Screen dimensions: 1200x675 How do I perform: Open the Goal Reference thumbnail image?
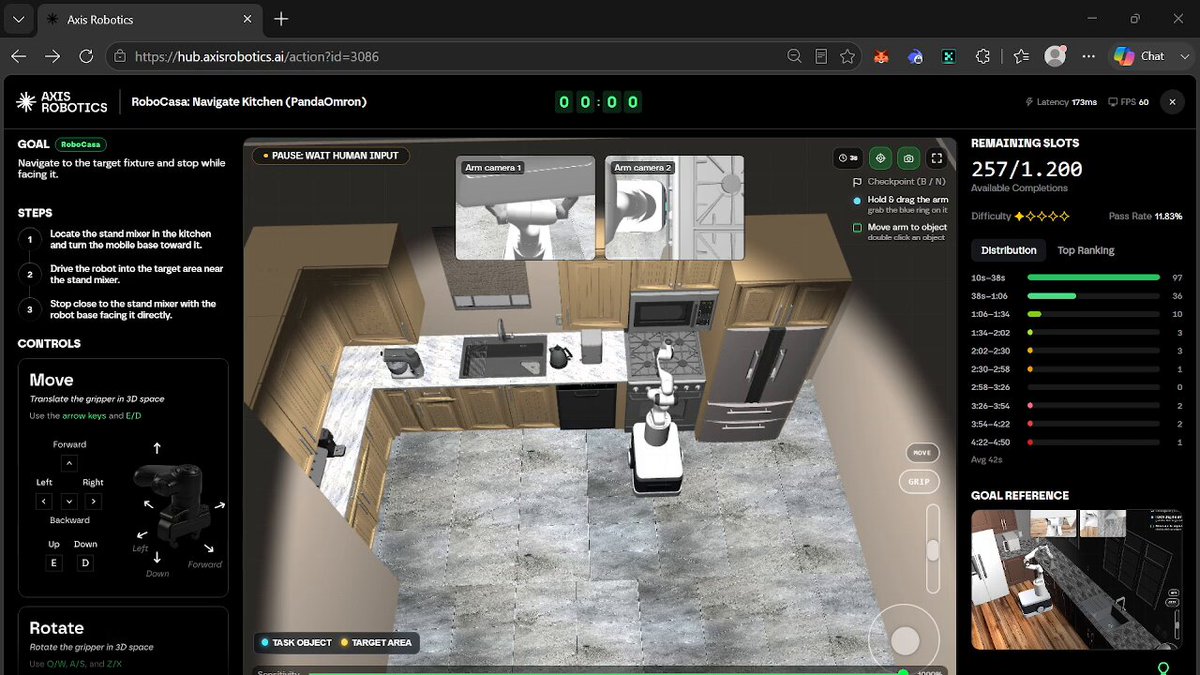click(1078, 580)
